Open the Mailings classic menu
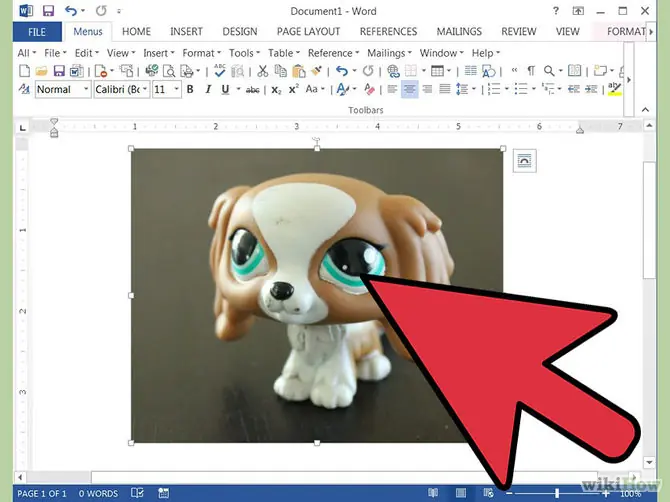The image size is (670, 502). pos(389,53)
